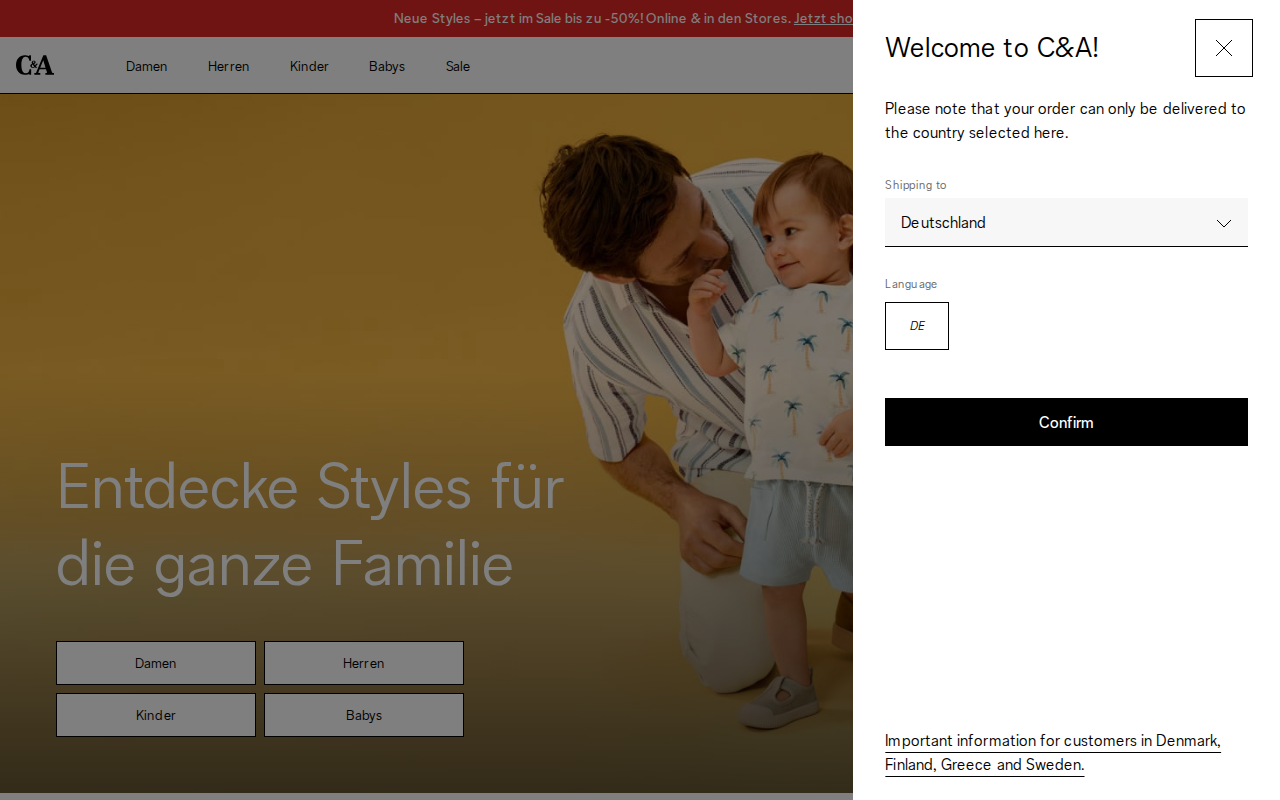Select the DE language option
Image resolution: width=1280 pixels, height=800 pixels.
point(917,326)
